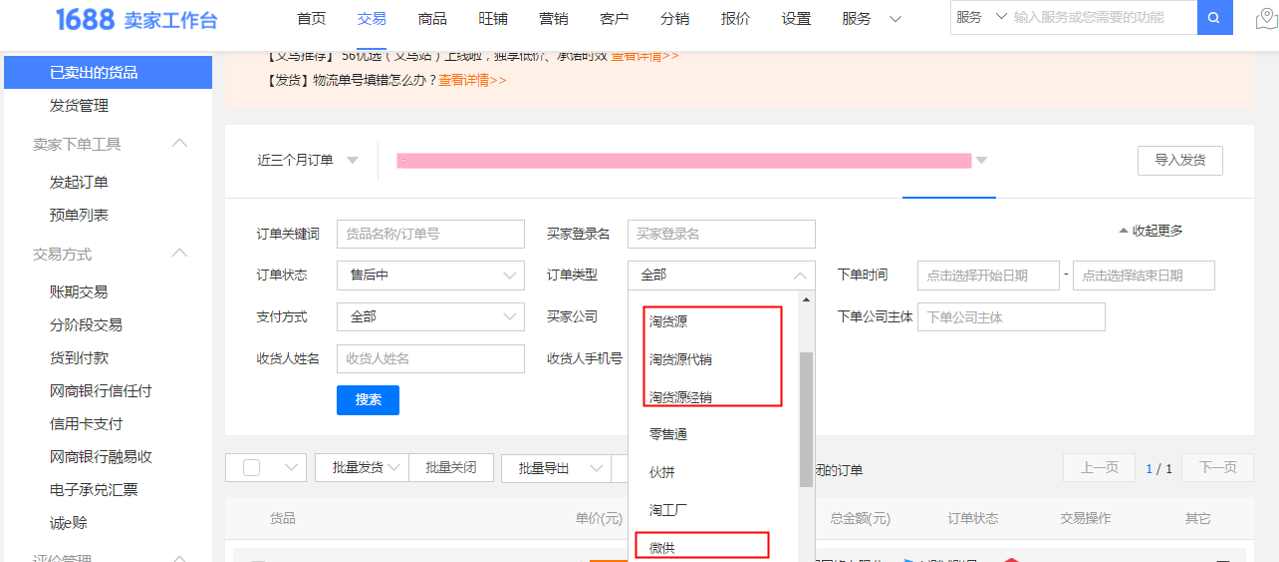The image size is (1279, 562).
Task: Open the 支付方式 全部 dropdown
Action: [430, 317]
